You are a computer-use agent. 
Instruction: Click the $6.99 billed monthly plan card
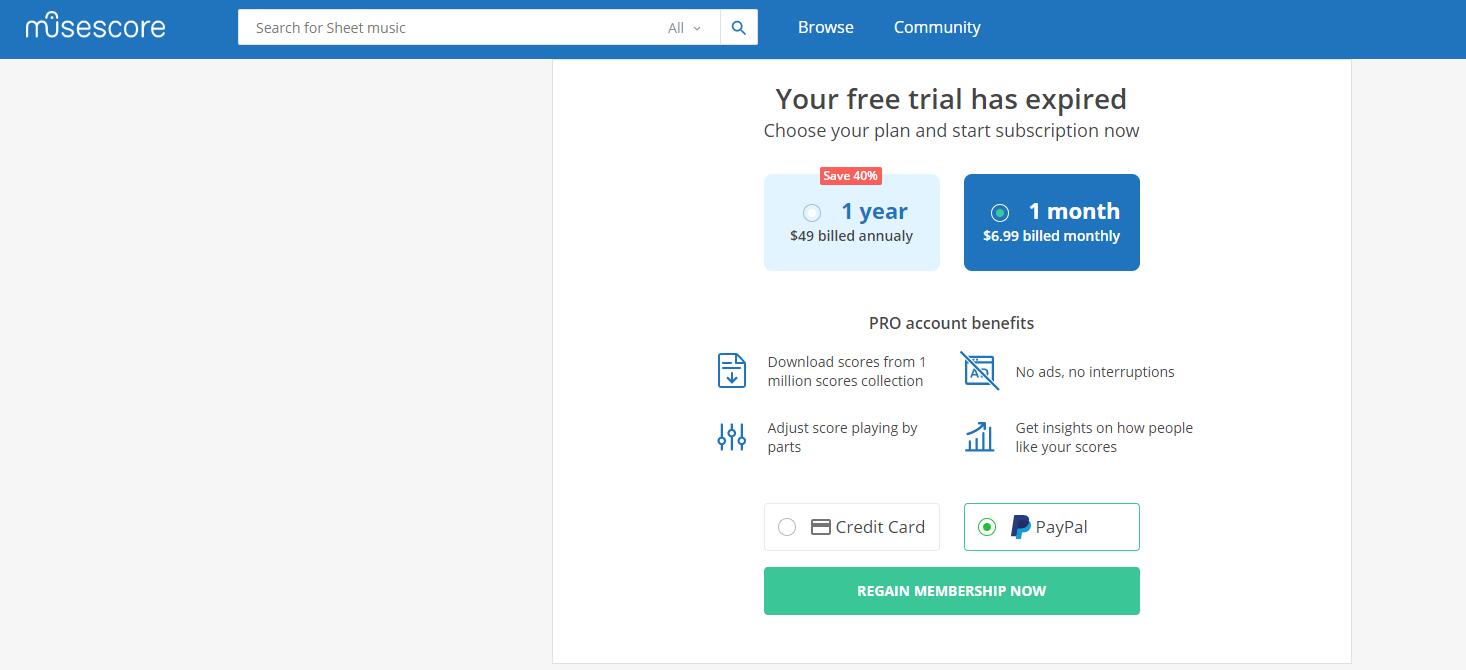point(1052,222)
